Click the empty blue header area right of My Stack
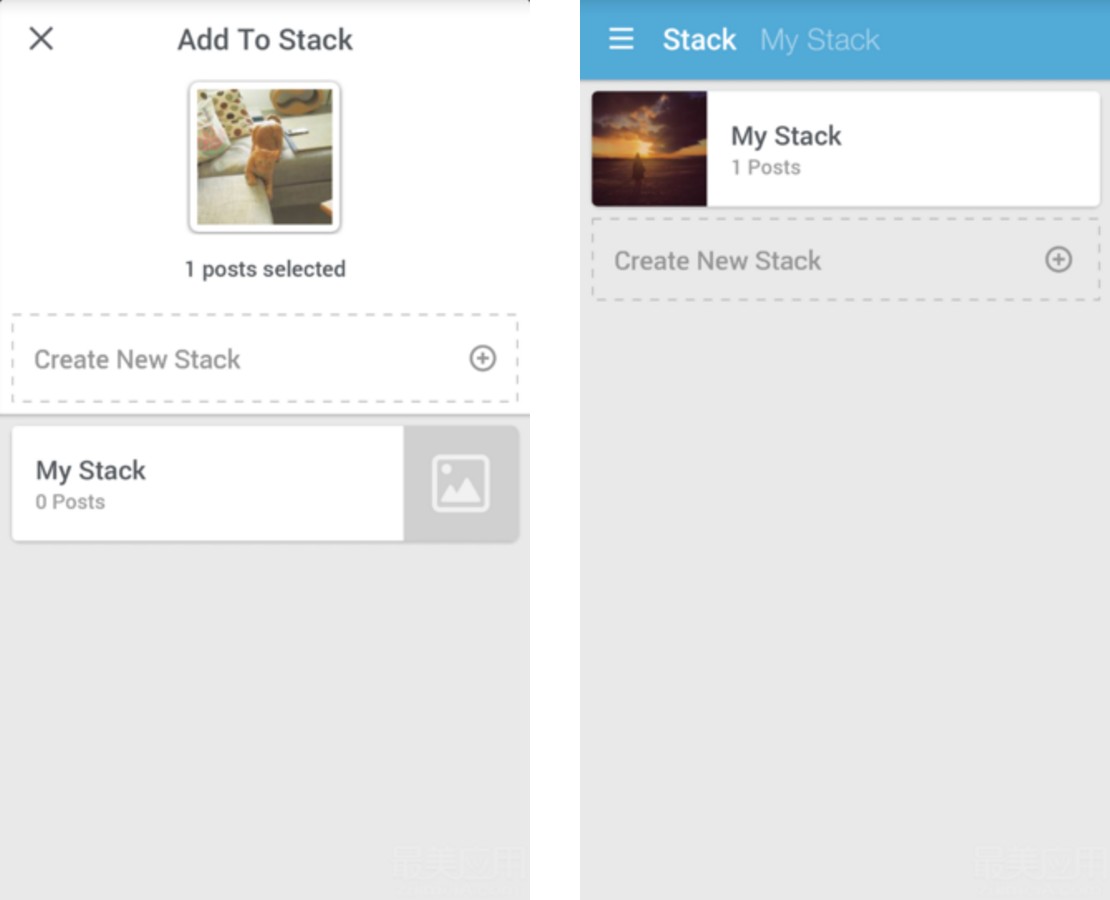The image size is (1110, 900). (x=995, y=40)
